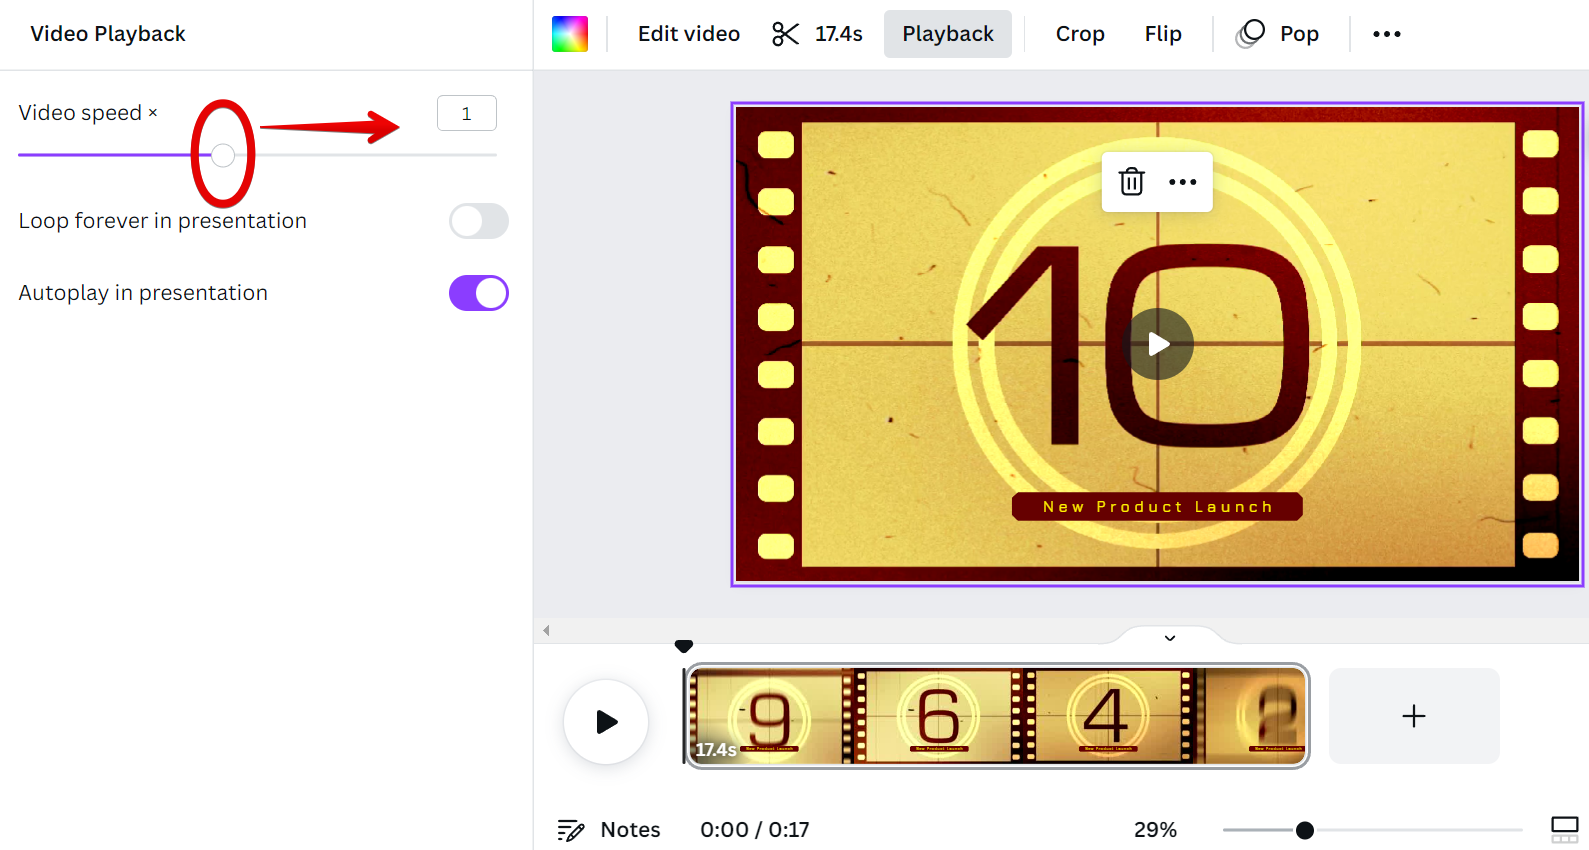This screenshot has height=850, width=1589.
Task: Select the Playback toolbar tab
Action: pyautogui.click(x=947, y=34)
